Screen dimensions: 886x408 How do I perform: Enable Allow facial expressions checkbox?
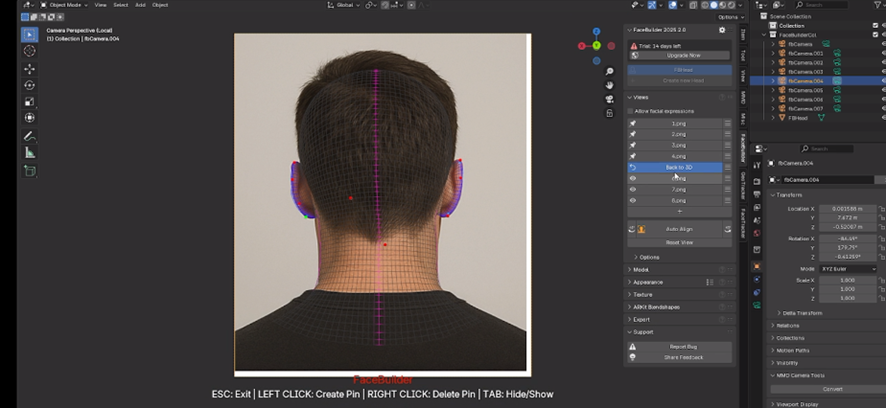click(631, 110)
